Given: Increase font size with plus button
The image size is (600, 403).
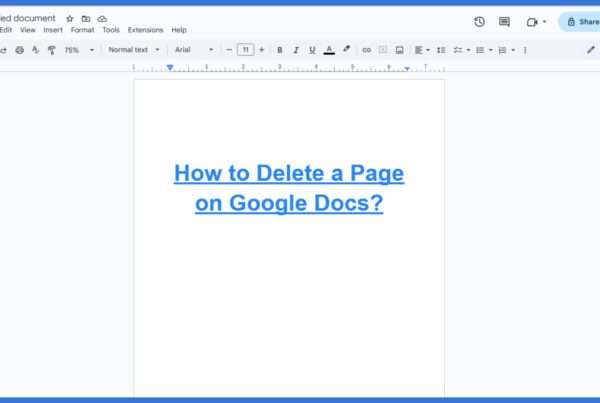Looking at the screenshot, I should coord(262,50).
